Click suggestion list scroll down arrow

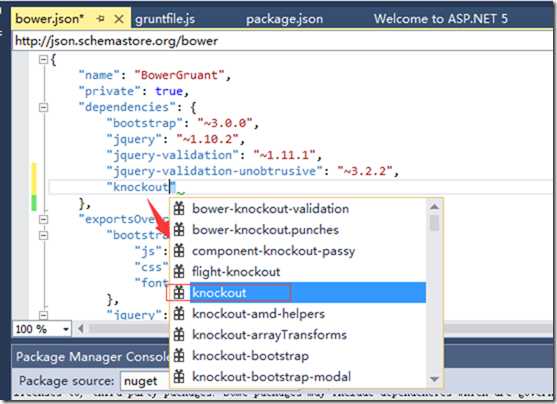coord(434,379)
